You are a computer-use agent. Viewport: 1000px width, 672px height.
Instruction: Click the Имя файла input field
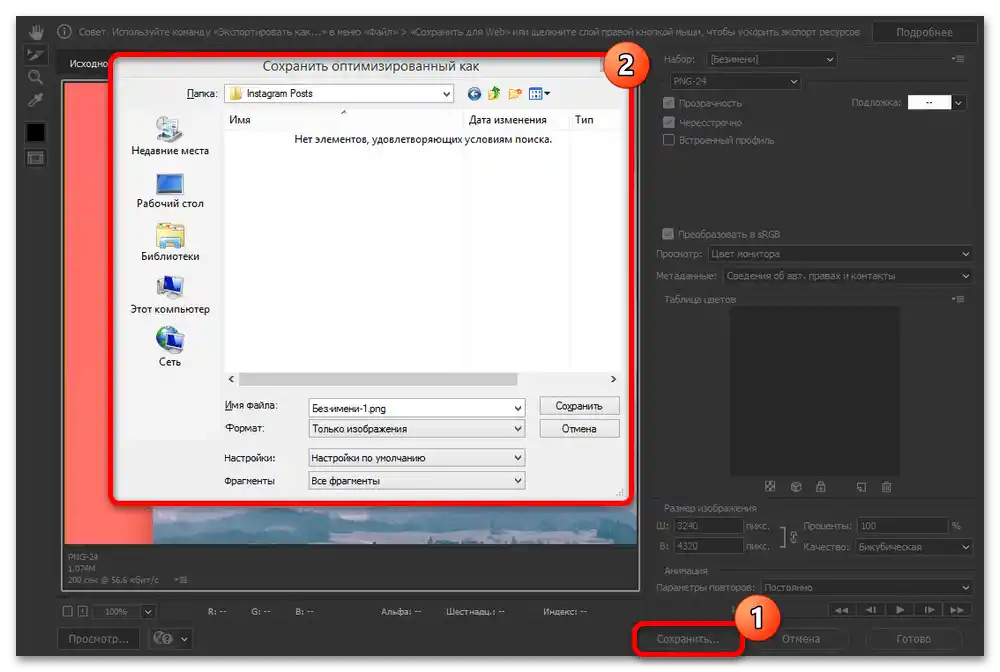416,408
